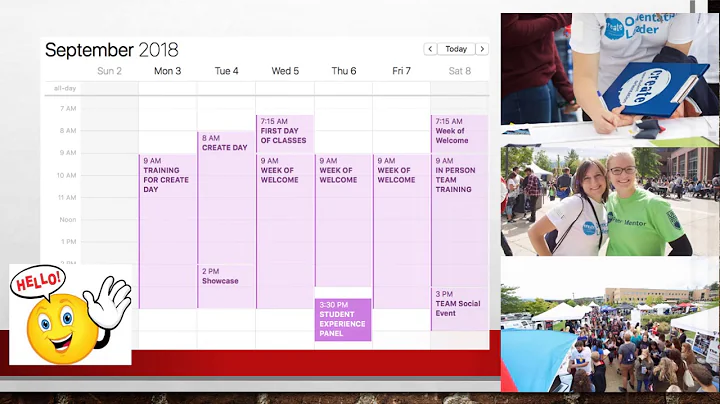Select the Fri 7 day header
This screenshot has width=720, height=404.
pyautogui.click(x=401, y=71)
